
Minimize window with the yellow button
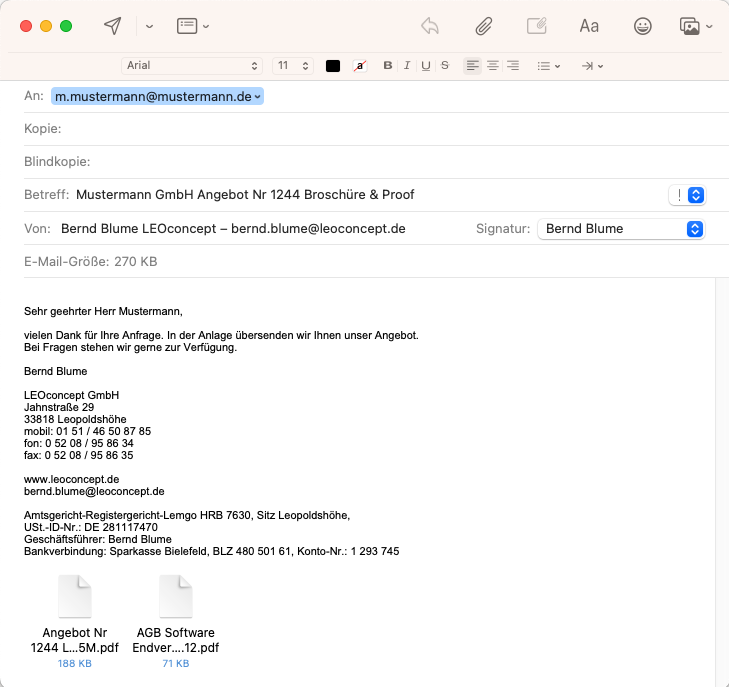(x=46, y=26)
